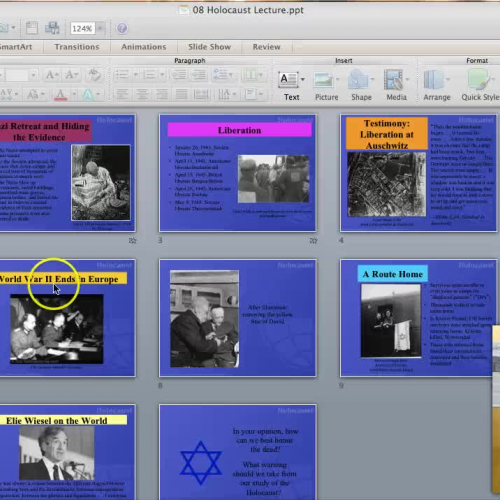Screen dimensions: 500x500
Task: Apply a bulleted list
Action: [122, 74]
